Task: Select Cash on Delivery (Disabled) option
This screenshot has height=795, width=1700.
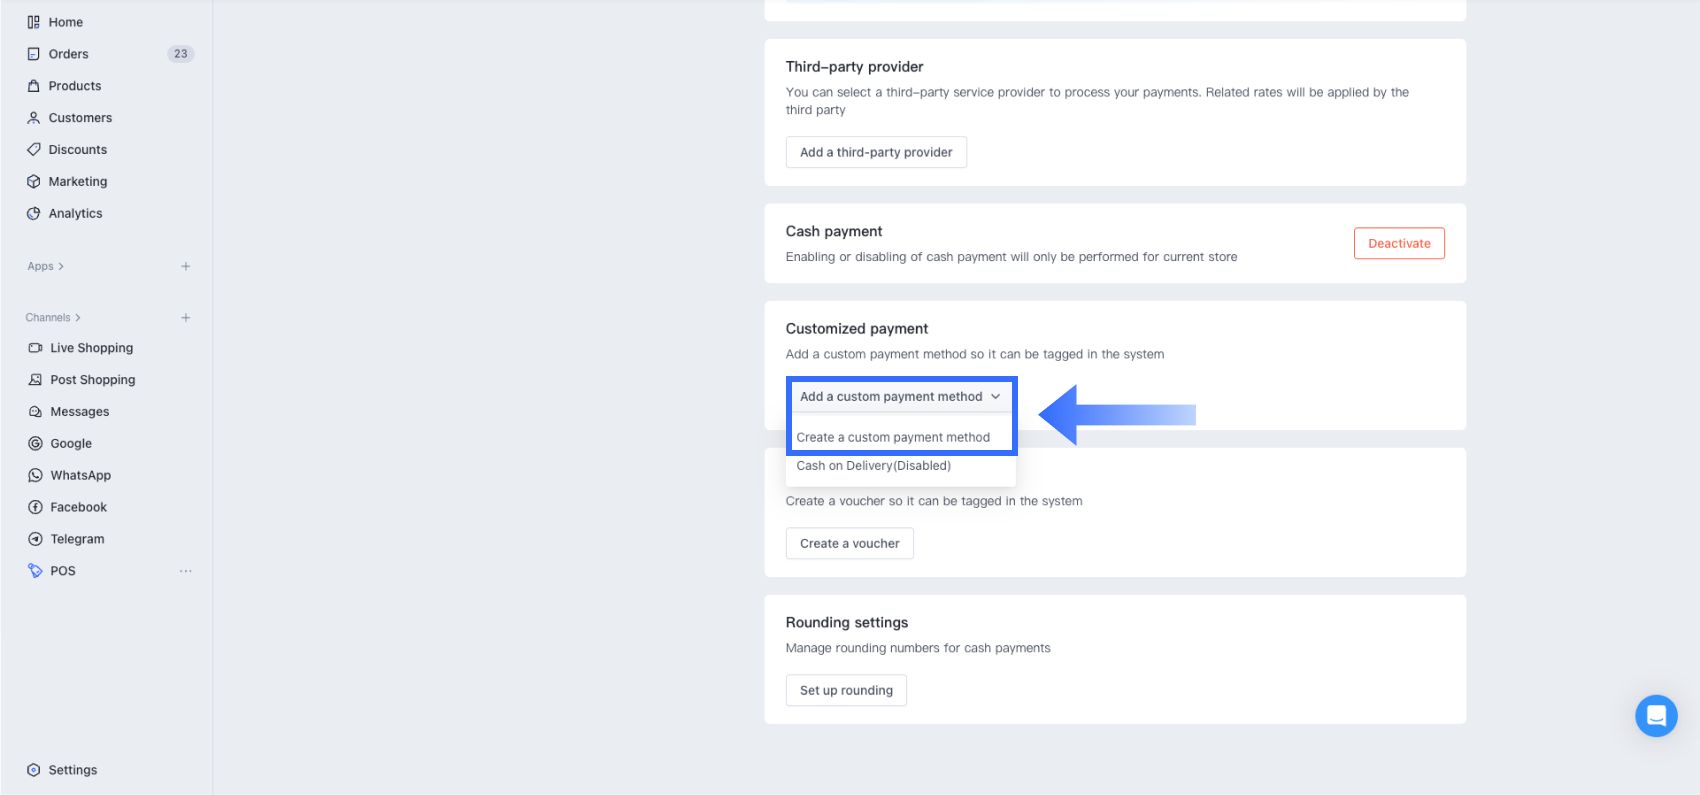Action: (x=873, y=466)
